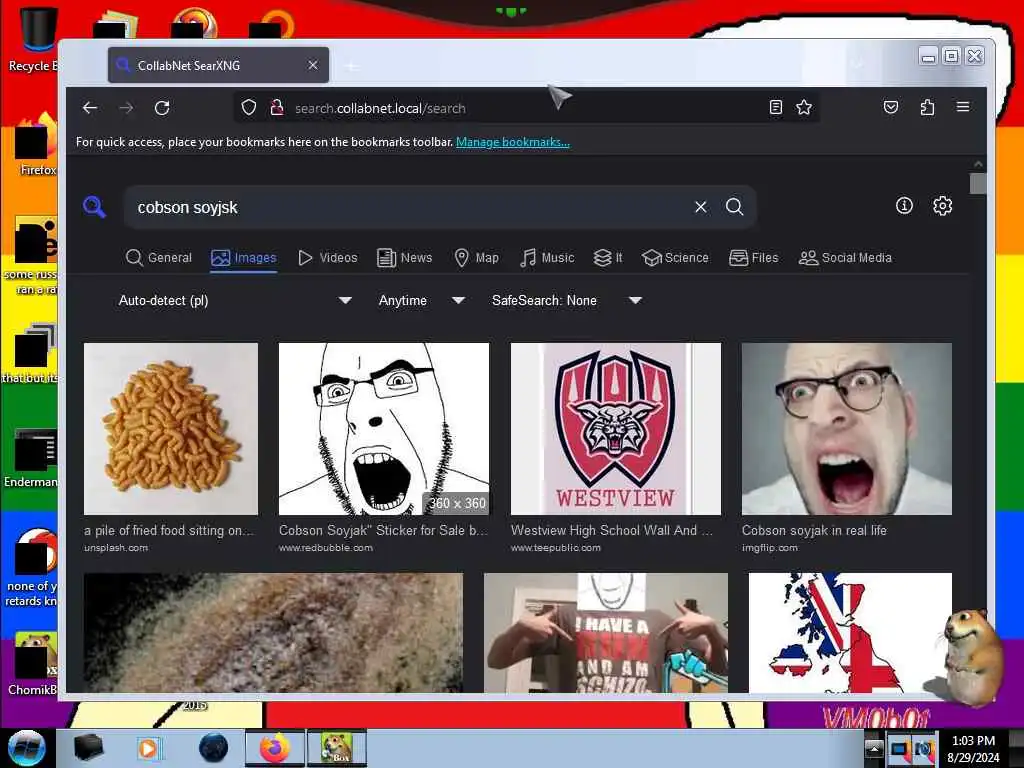Submit search with magnifier button

click(x=735, y=207)
